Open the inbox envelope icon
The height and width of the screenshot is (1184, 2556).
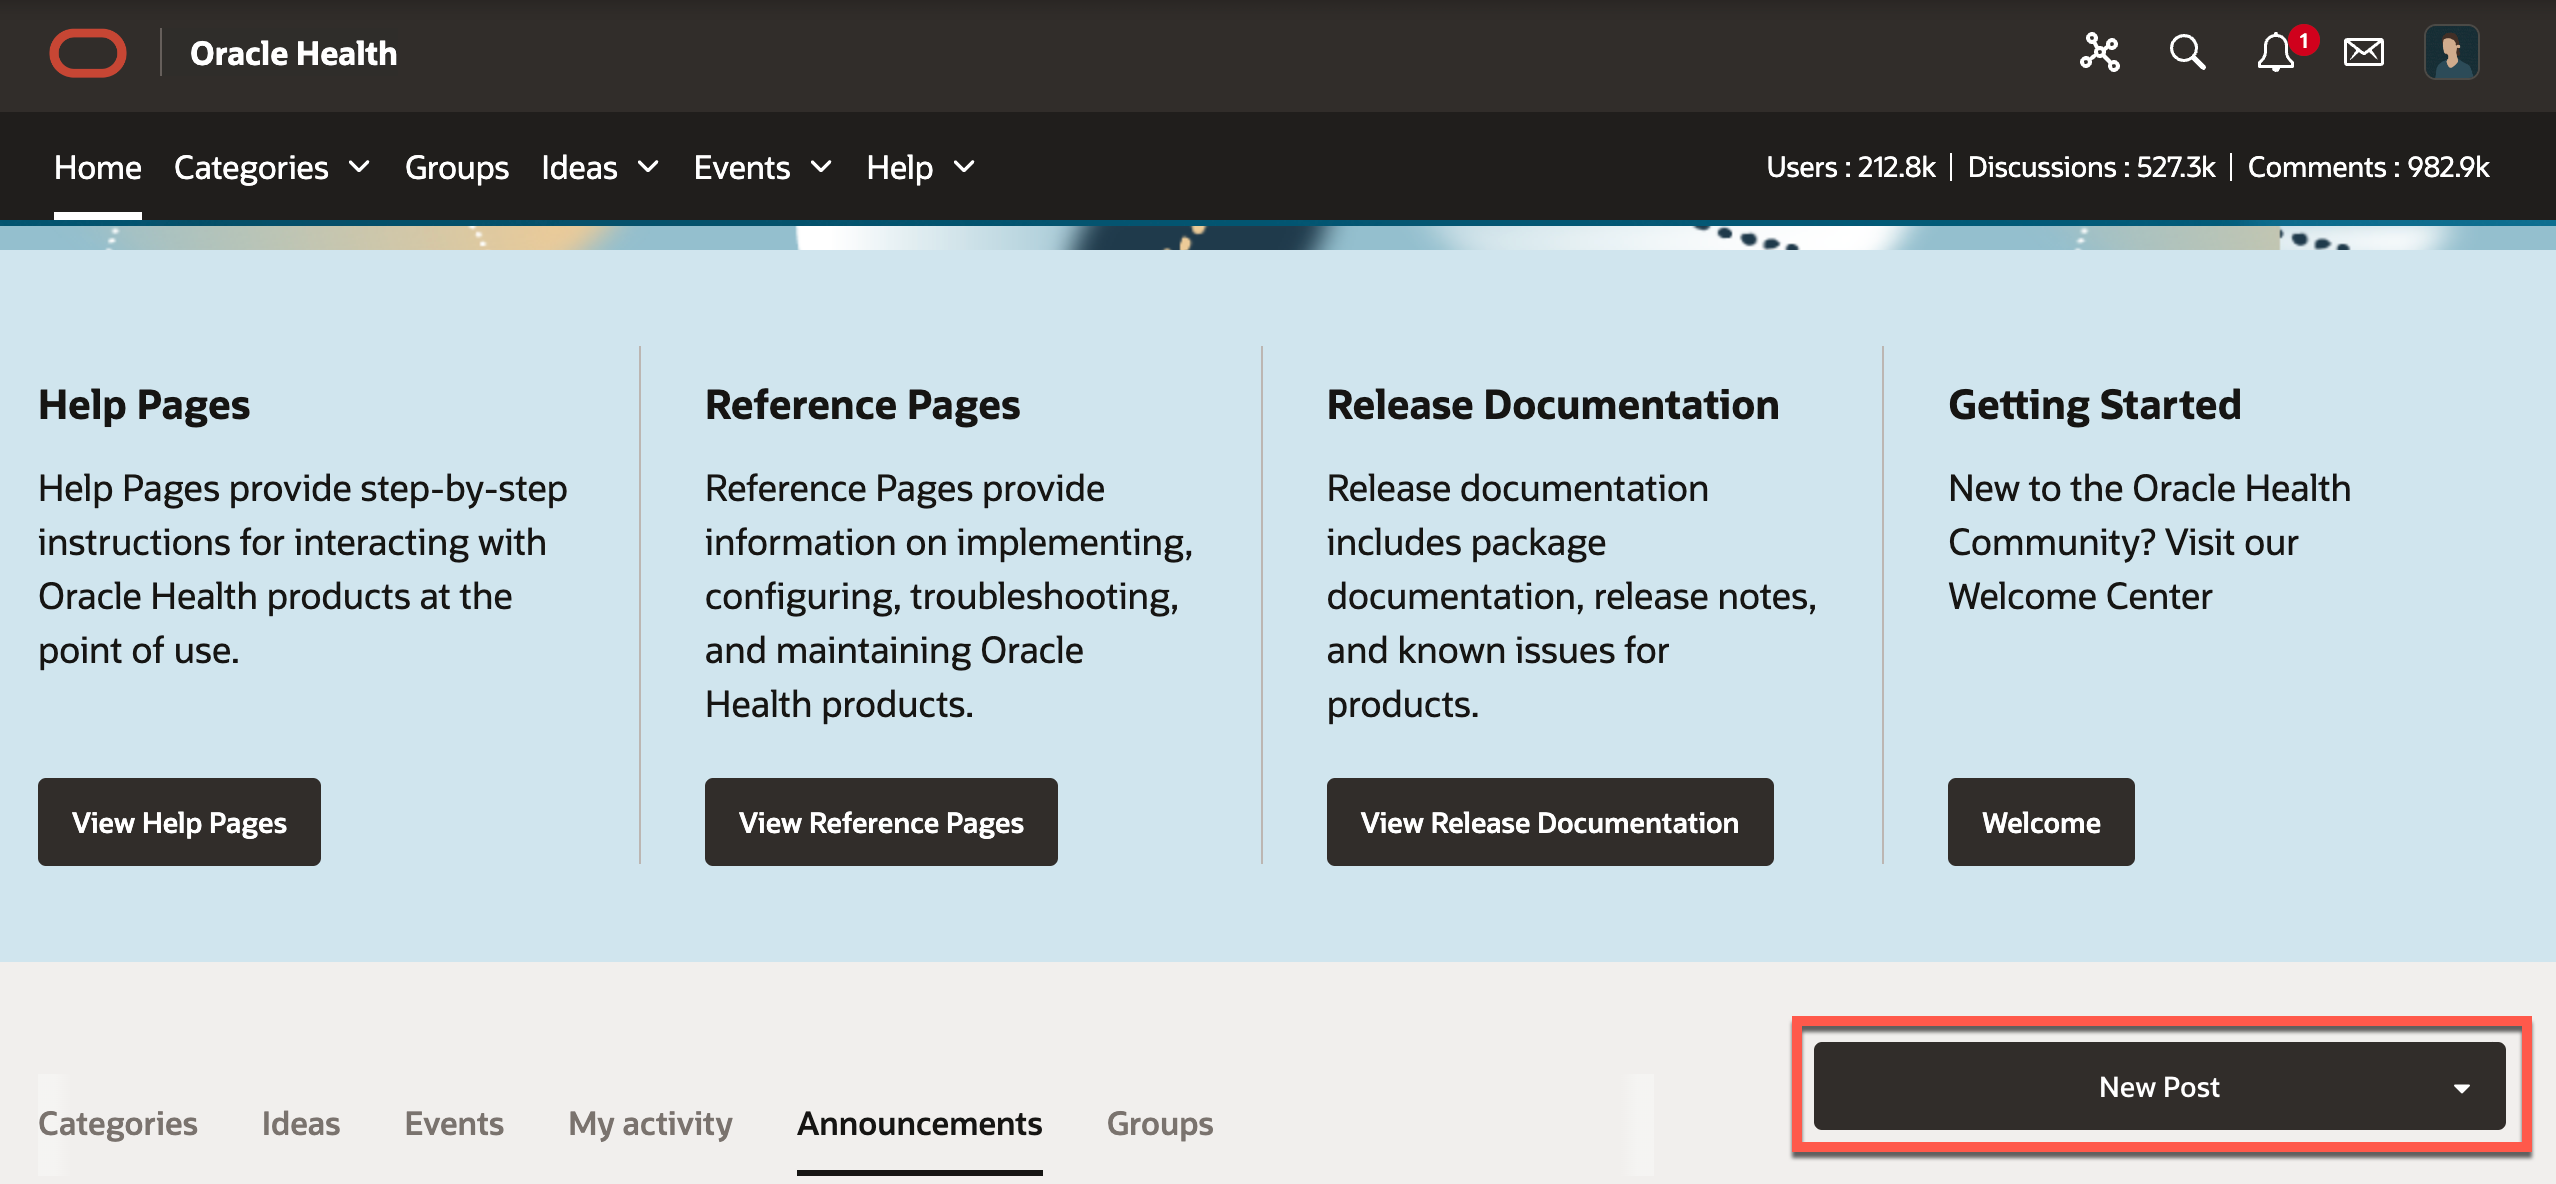point(2364,52)
